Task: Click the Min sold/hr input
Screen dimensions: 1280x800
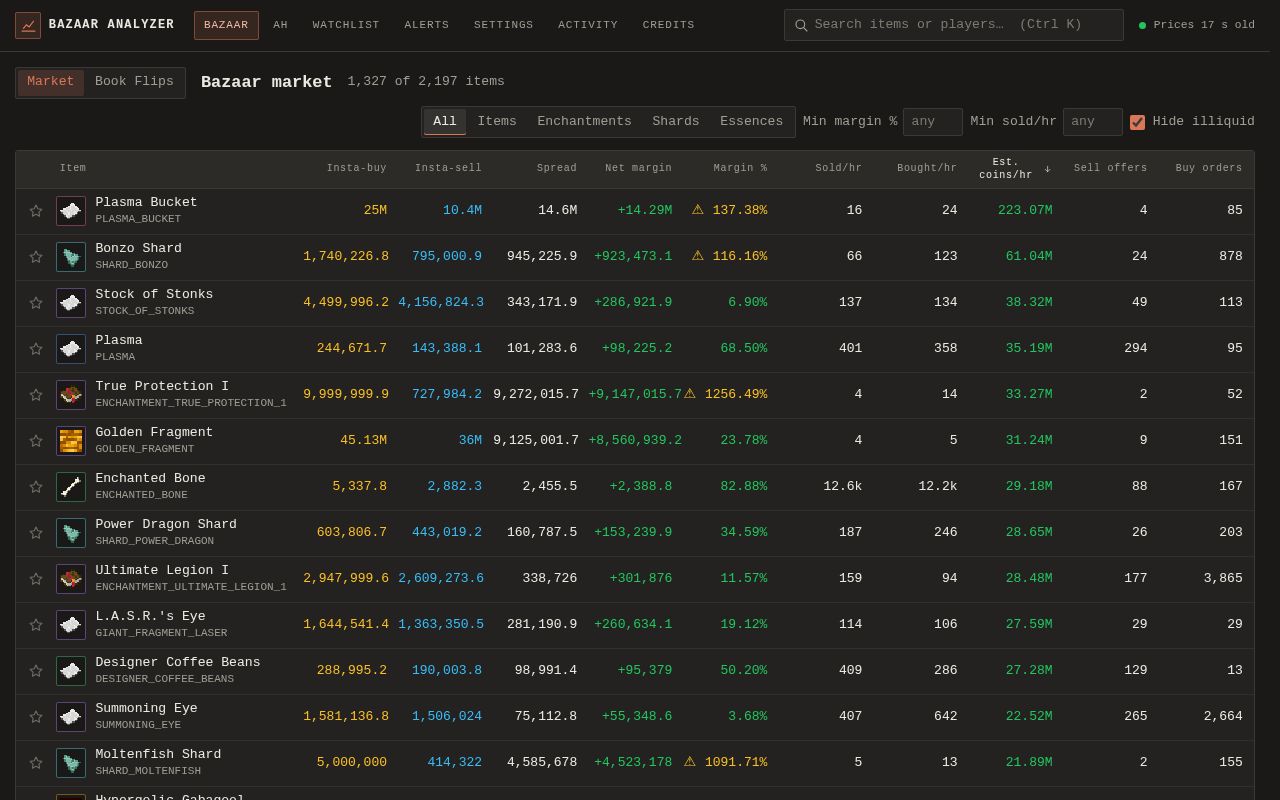Action: coord(1093,122)
